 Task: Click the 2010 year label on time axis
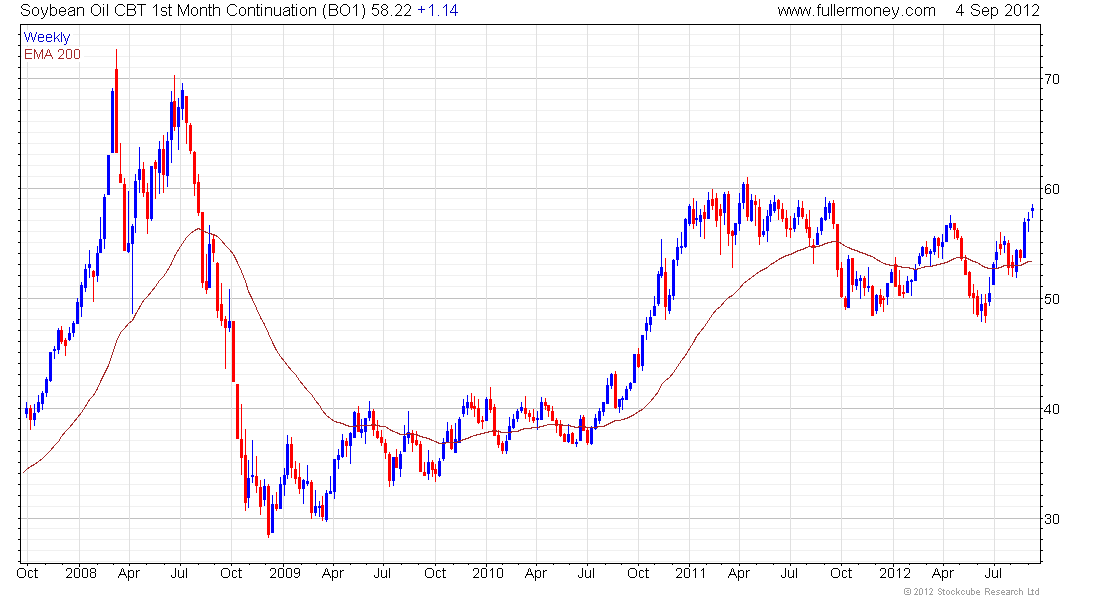click(488, 573)
